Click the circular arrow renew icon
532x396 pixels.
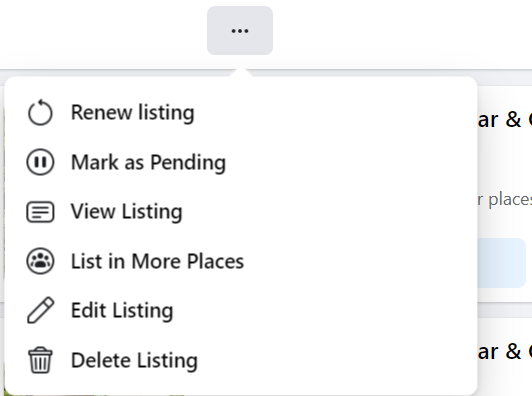(40, 113)
